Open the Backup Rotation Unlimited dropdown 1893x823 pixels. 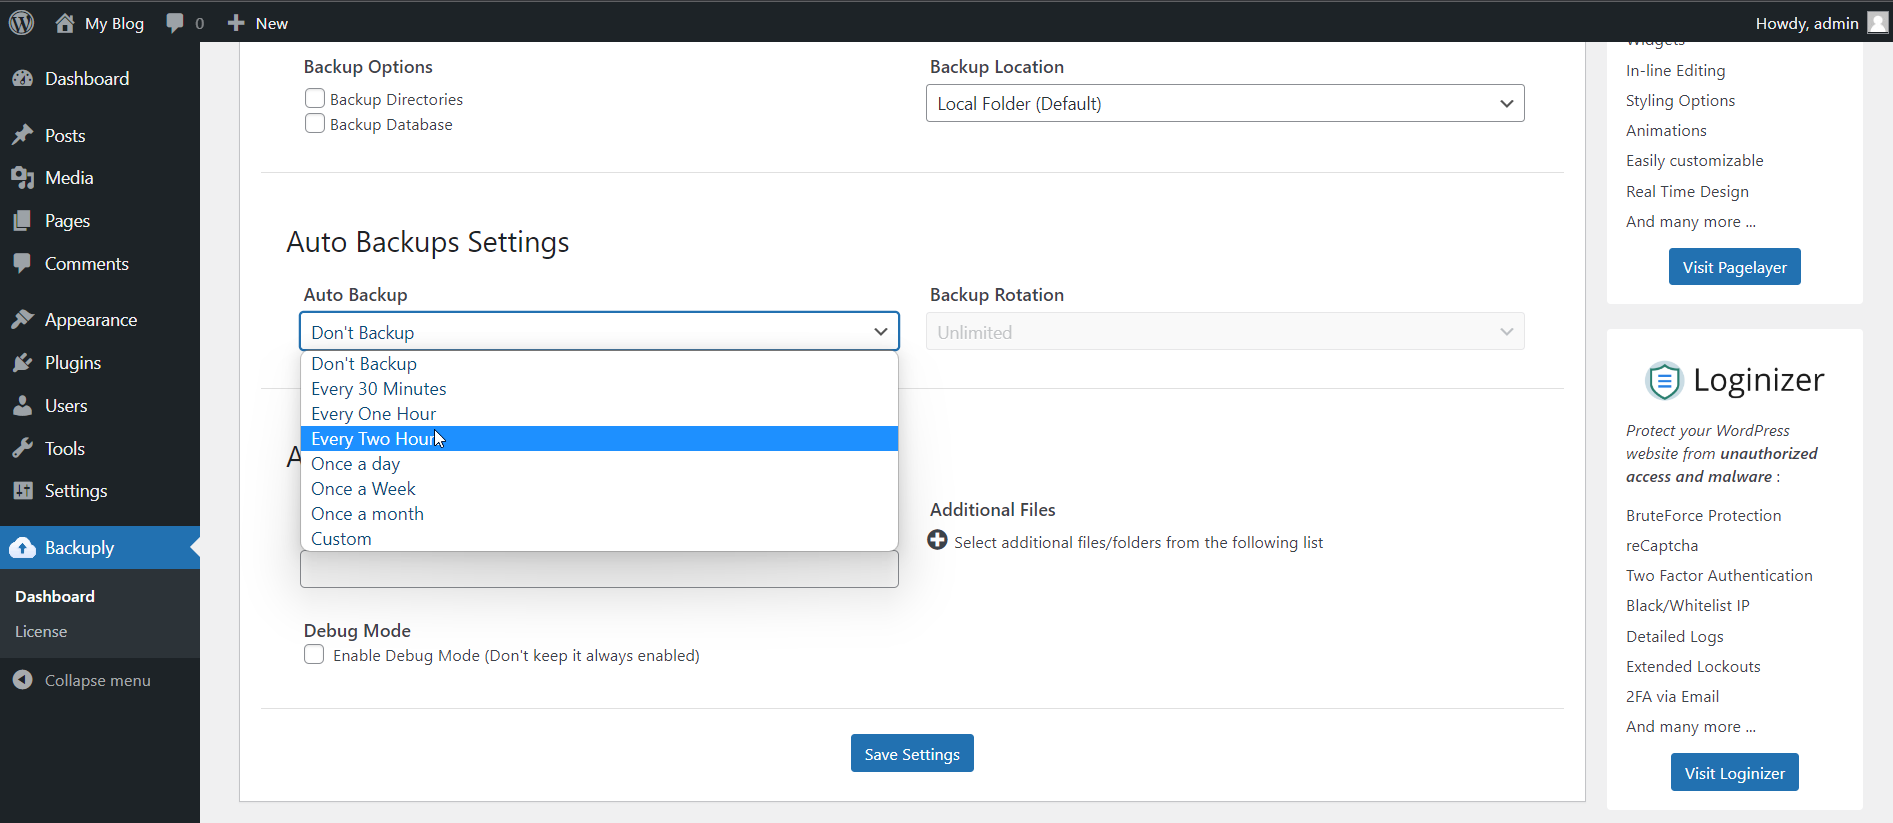[x=1225, y=331]
